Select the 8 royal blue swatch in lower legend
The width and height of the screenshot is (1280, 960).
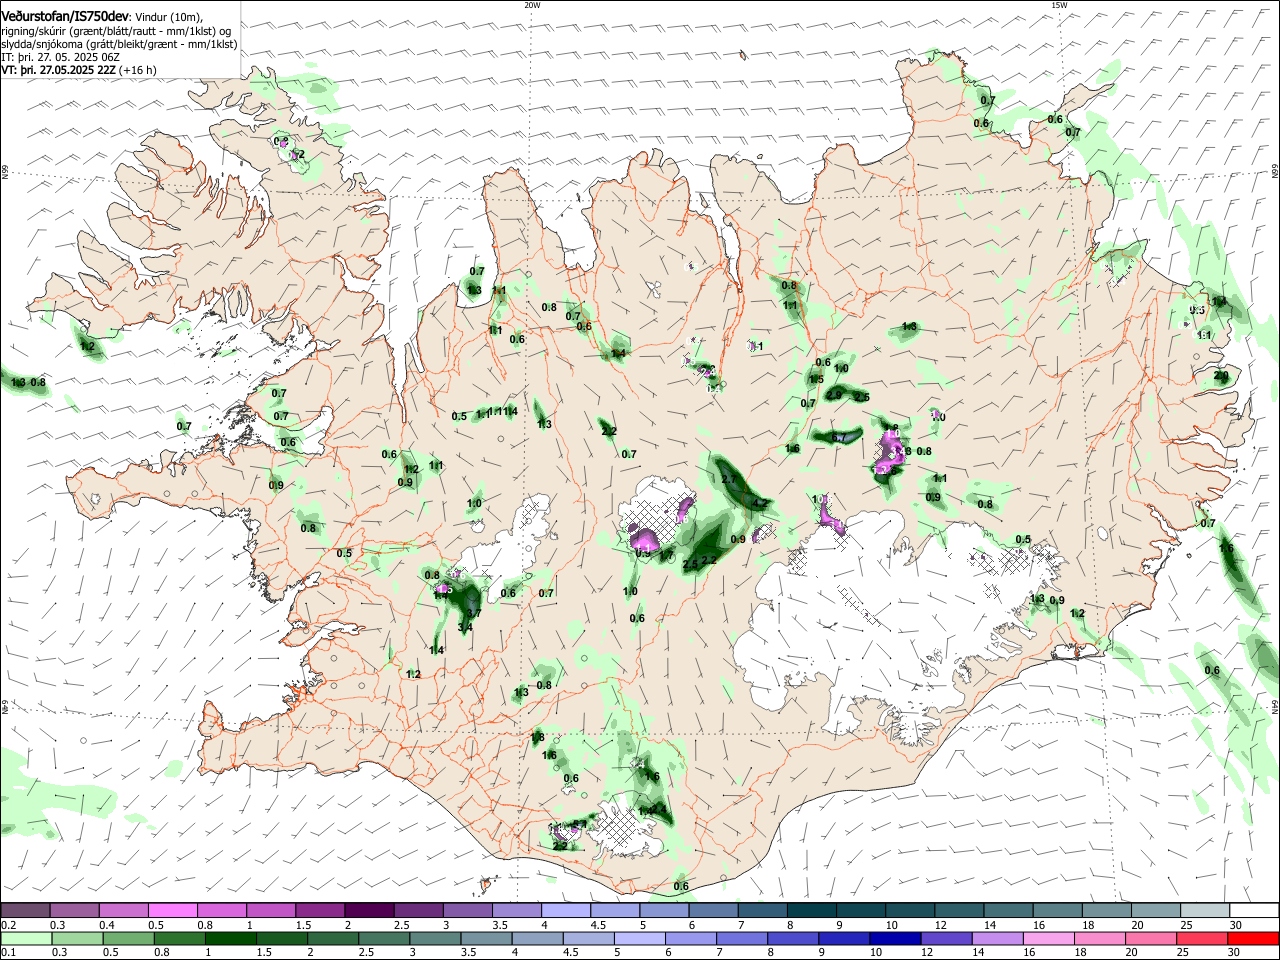[793, 938]
